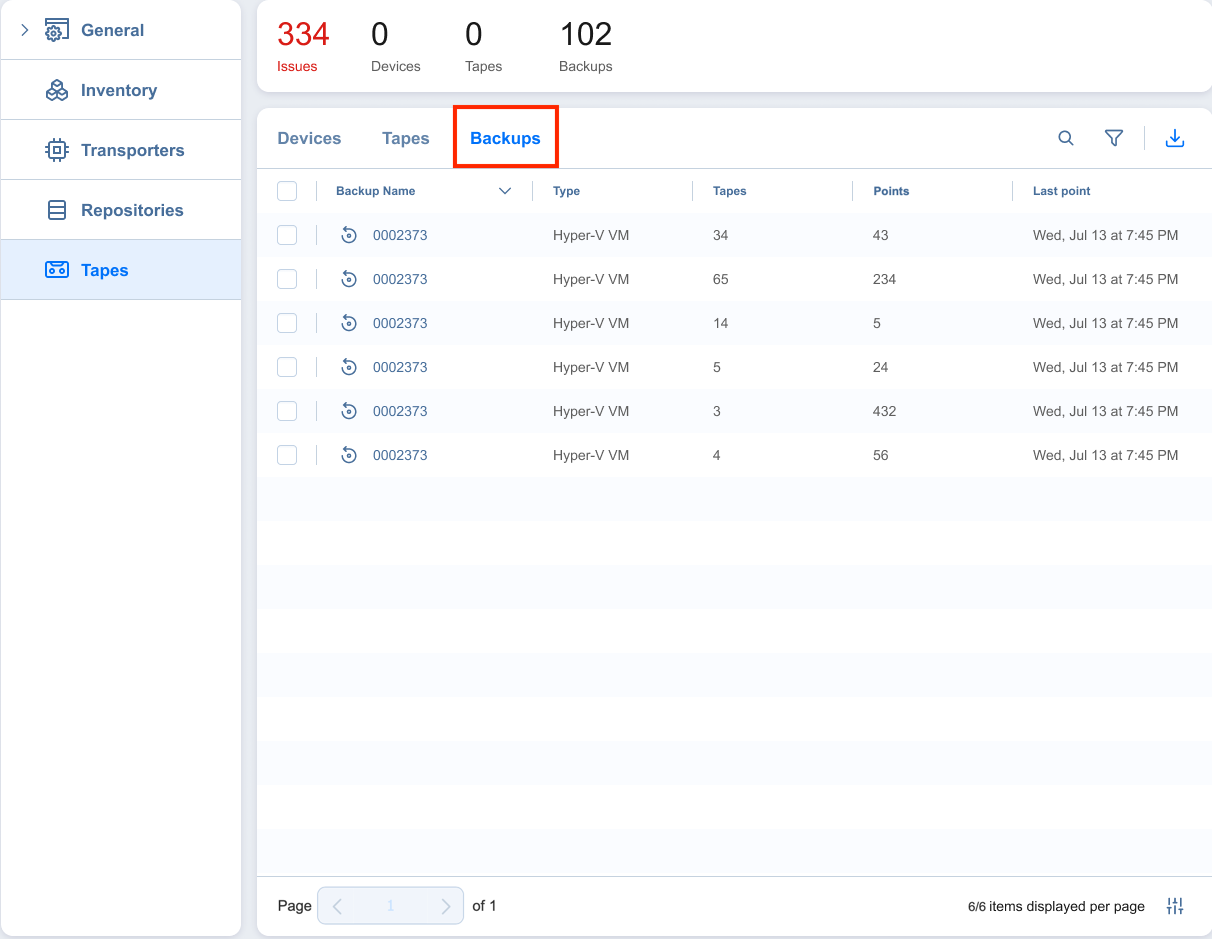The width and height of the screenshot is (1212, 939).
Task: Tick checkbox of row with 56 points
Action: point(287,455)
